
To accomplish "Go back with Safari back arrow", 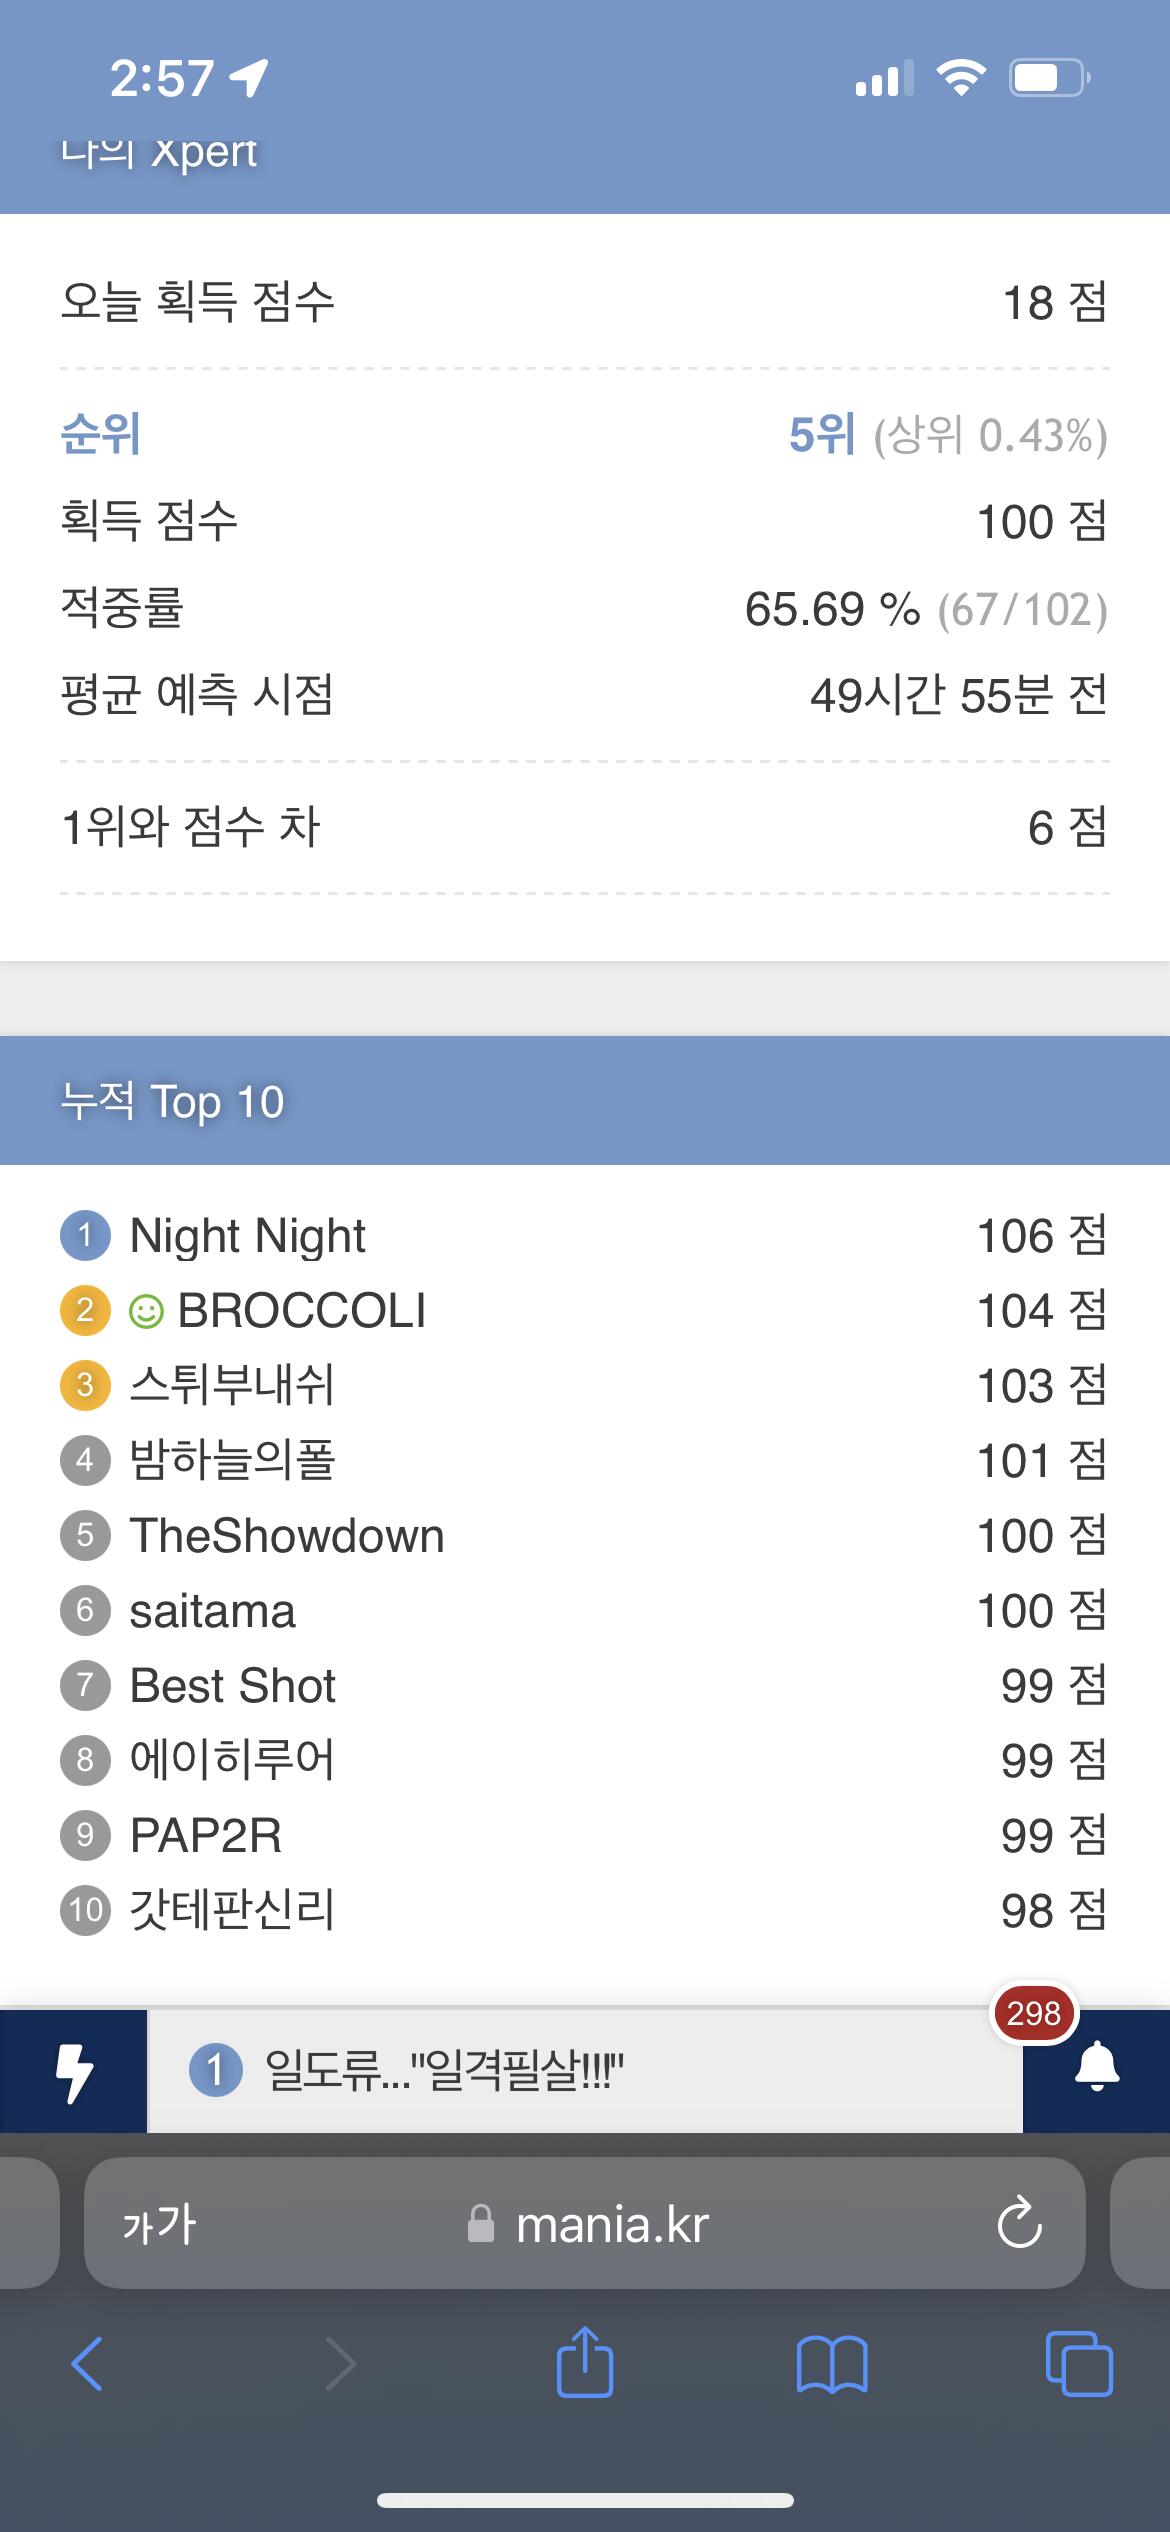I will pyautogui.click(x=88, y=2364).
